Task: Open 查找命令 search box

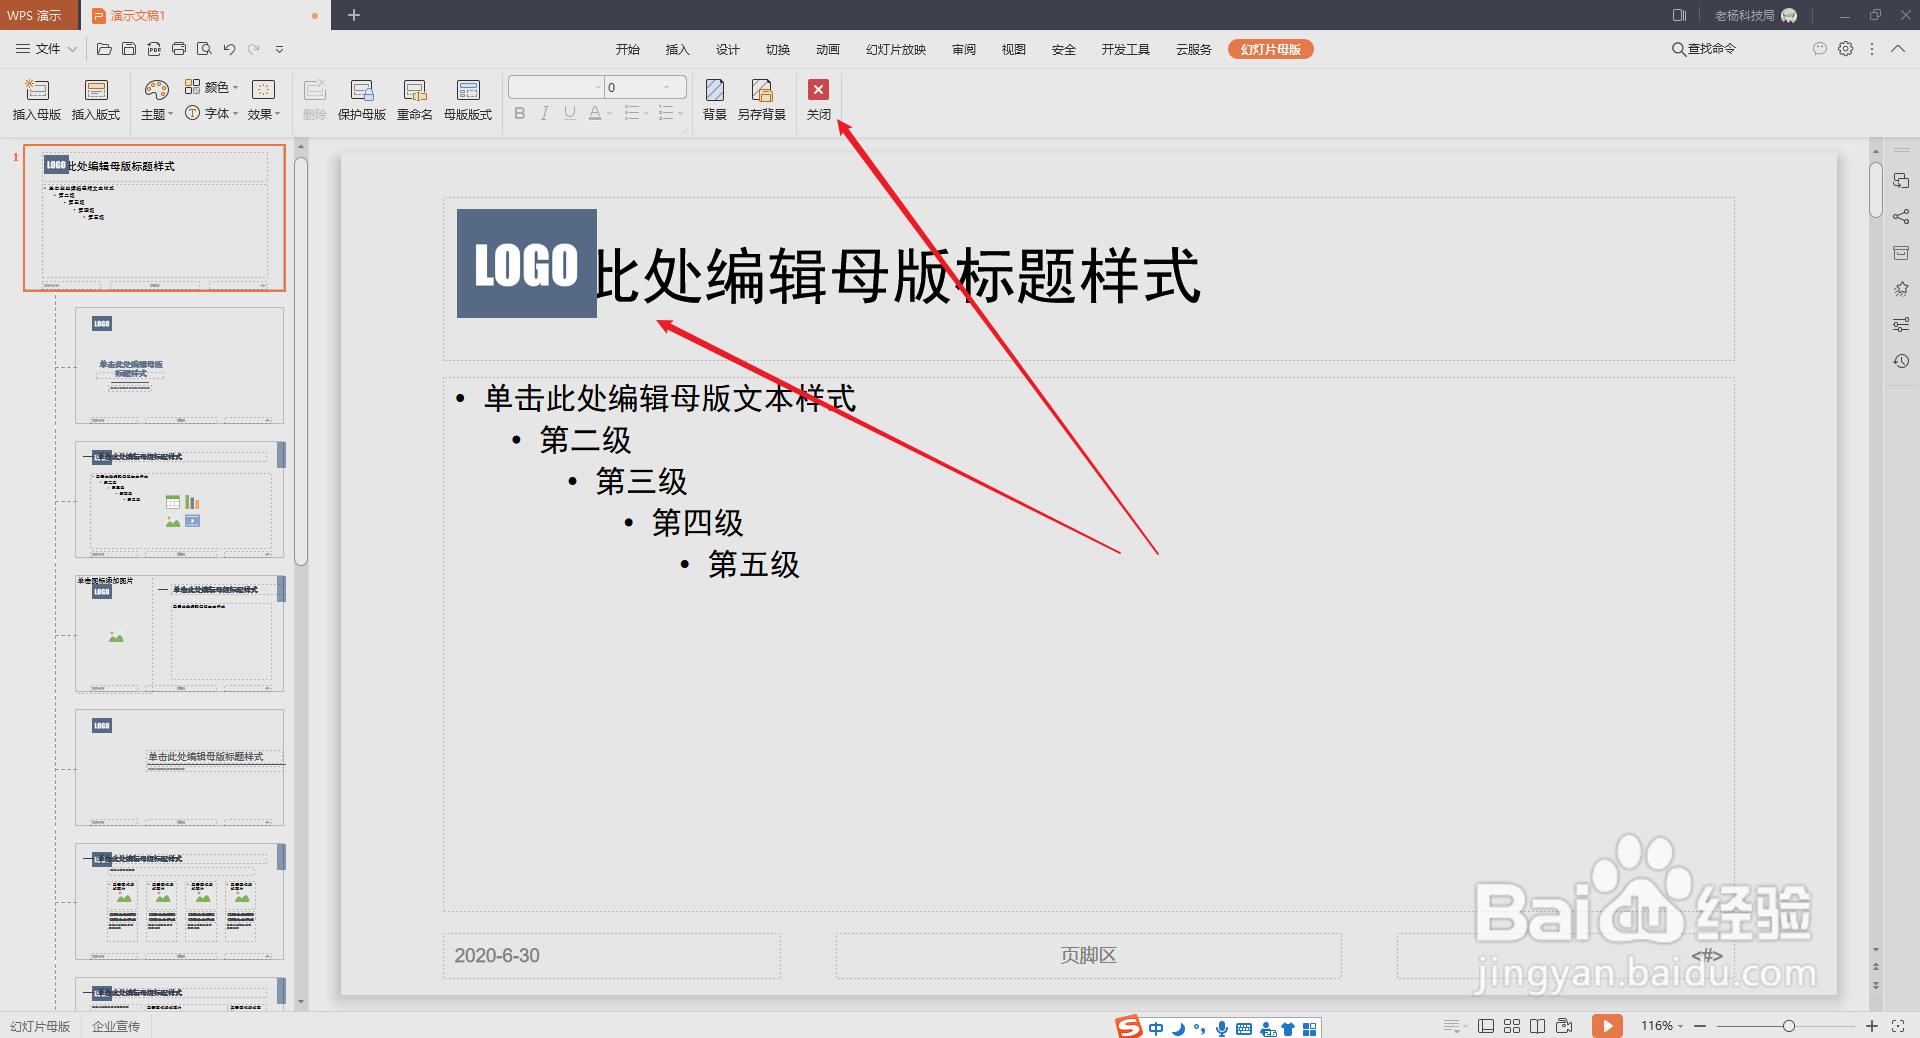Action: [1703, 48]
